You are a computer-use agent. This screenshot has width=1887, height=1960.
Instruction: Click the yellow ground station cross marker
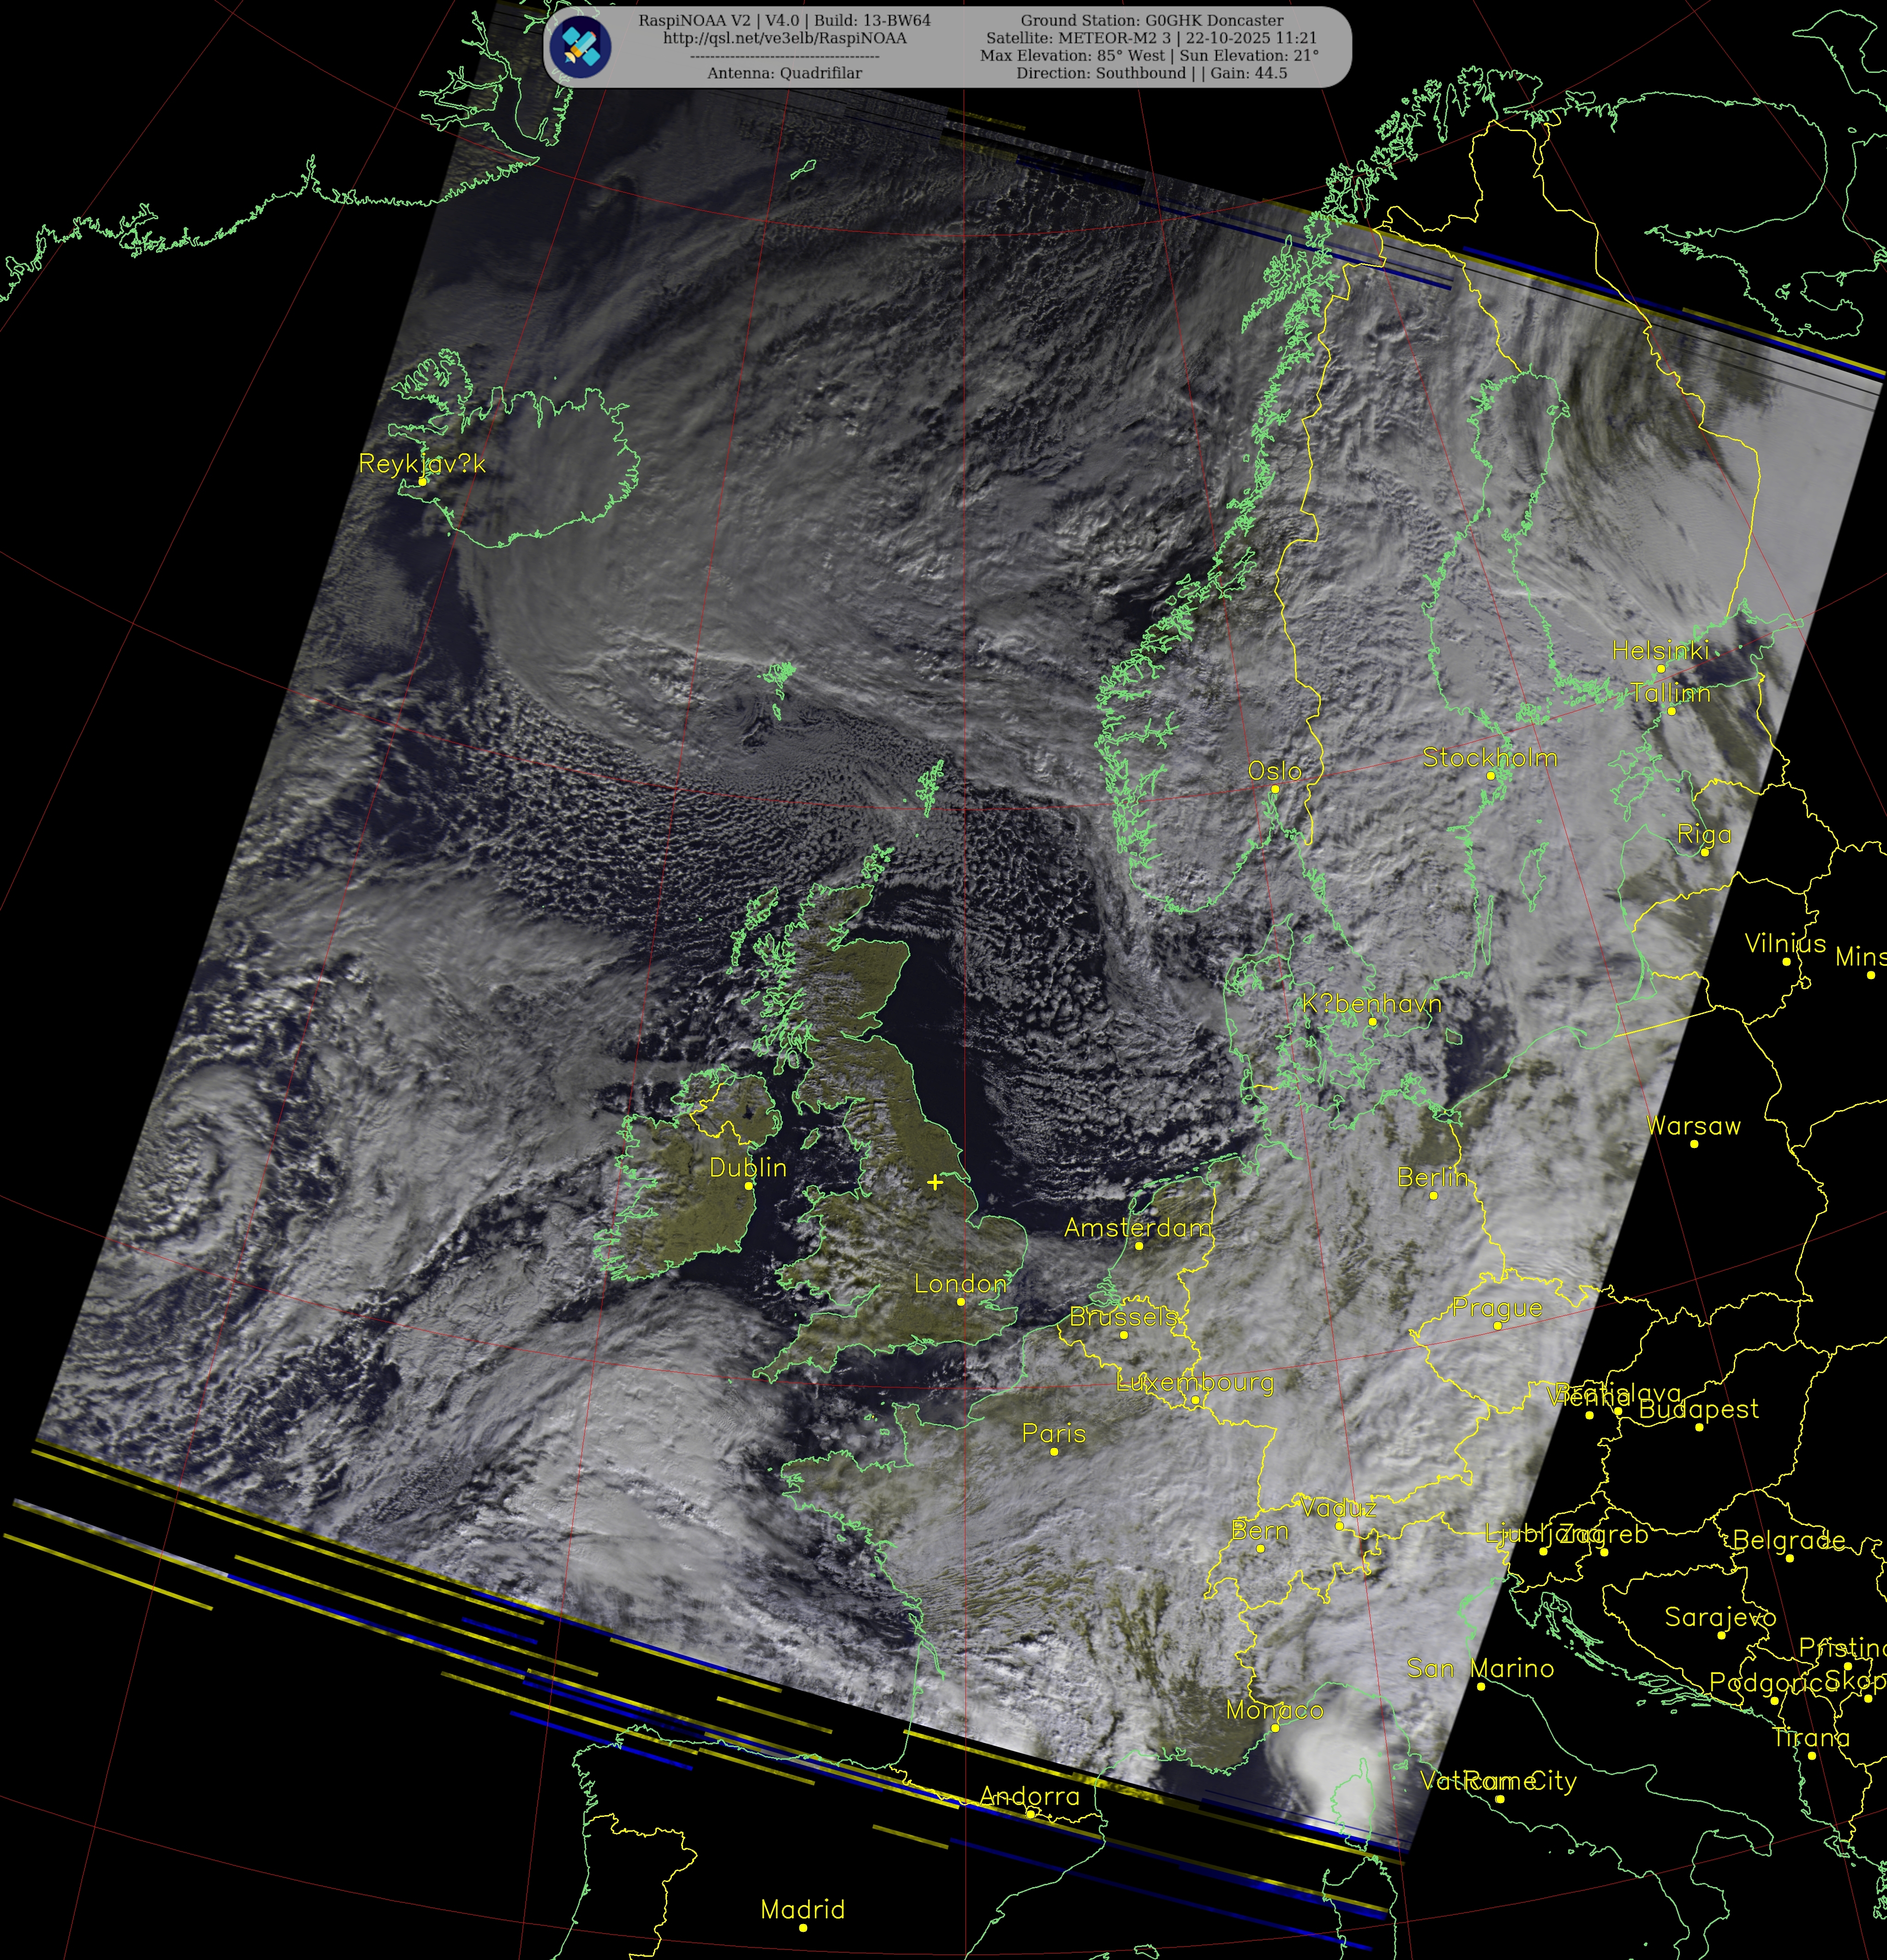(934, 1182)
